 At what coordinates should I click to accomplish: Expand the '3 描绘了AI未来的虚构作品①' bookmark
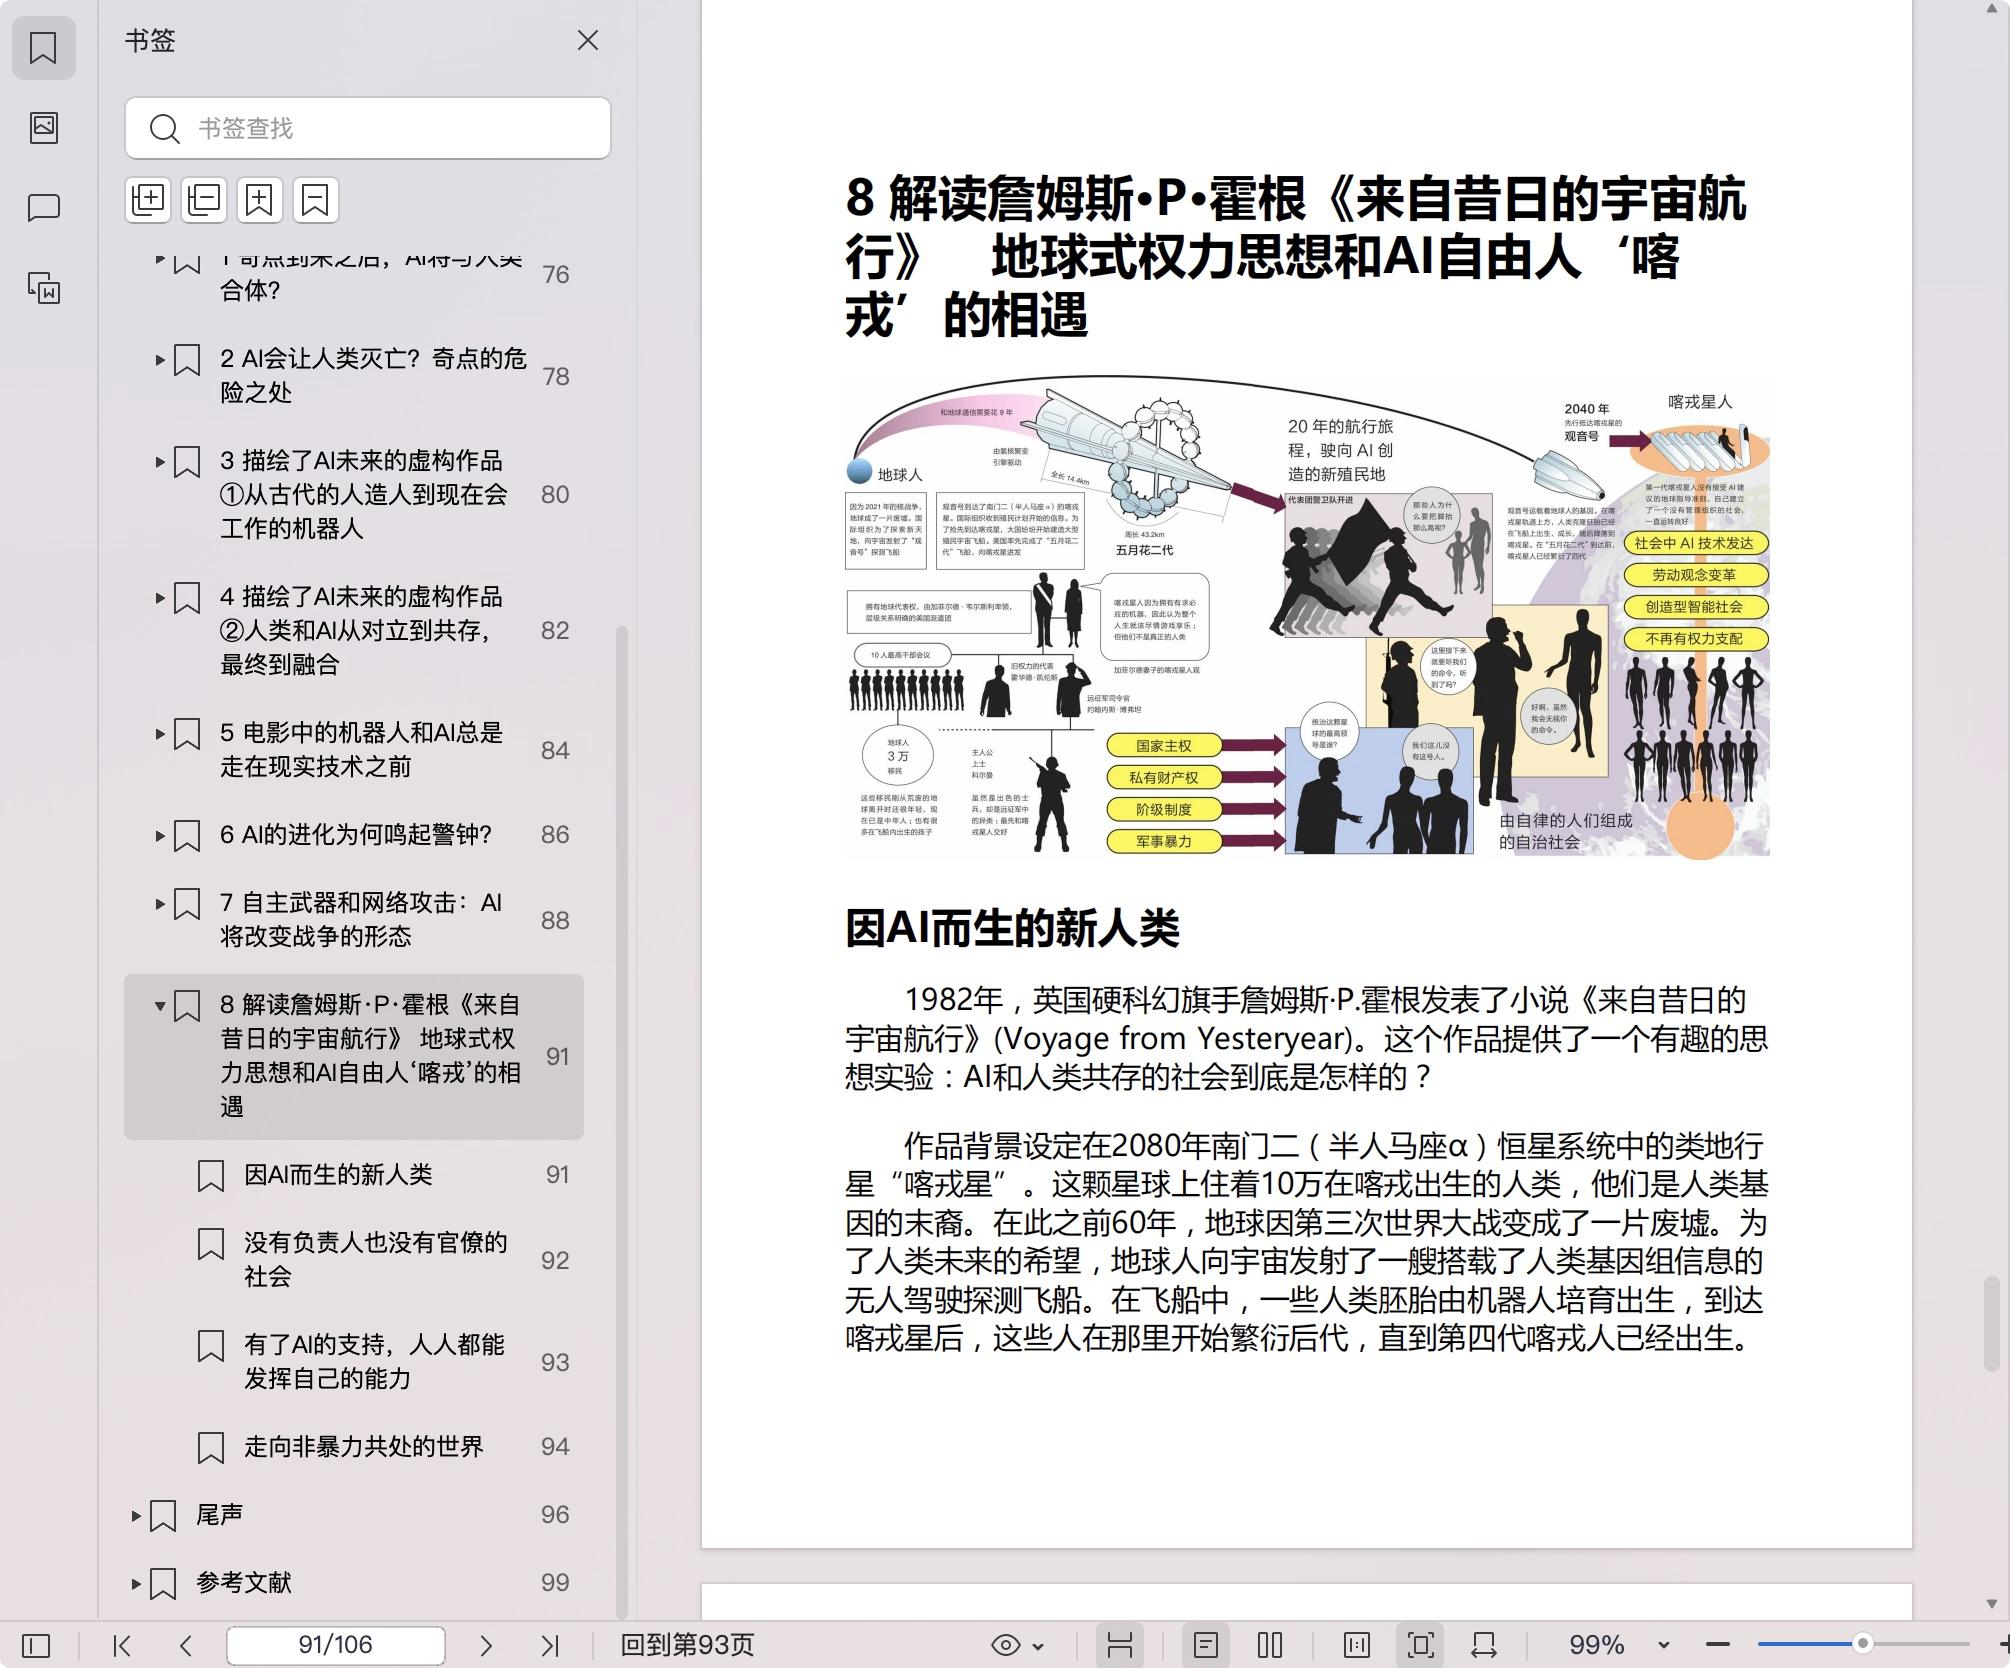point(160,462)
